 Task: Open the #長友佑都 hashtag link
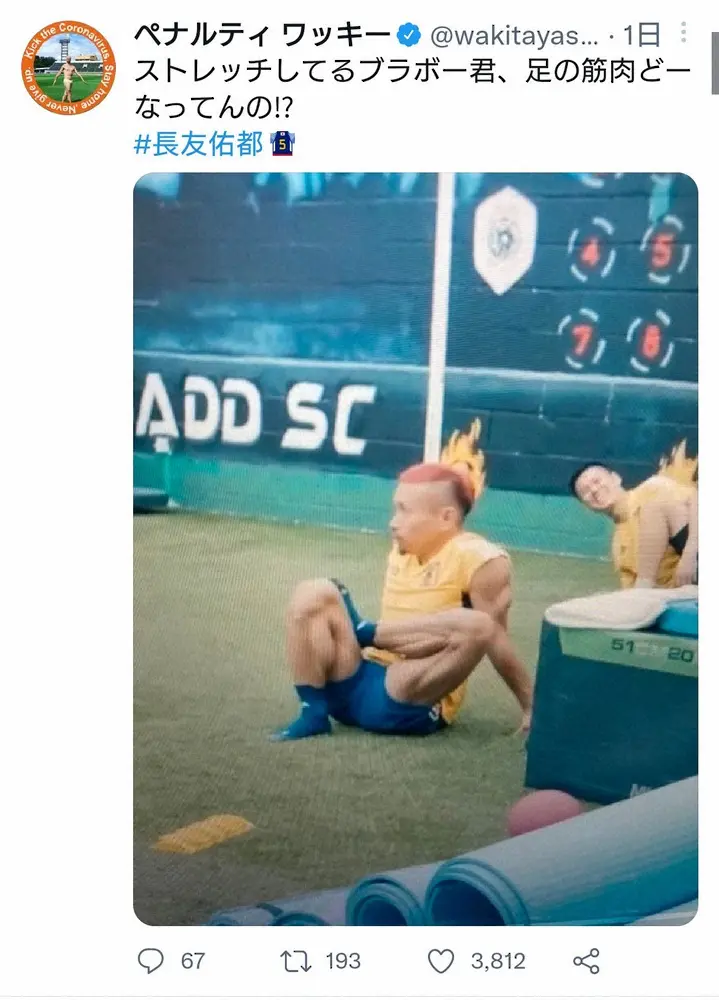point(198,144)
